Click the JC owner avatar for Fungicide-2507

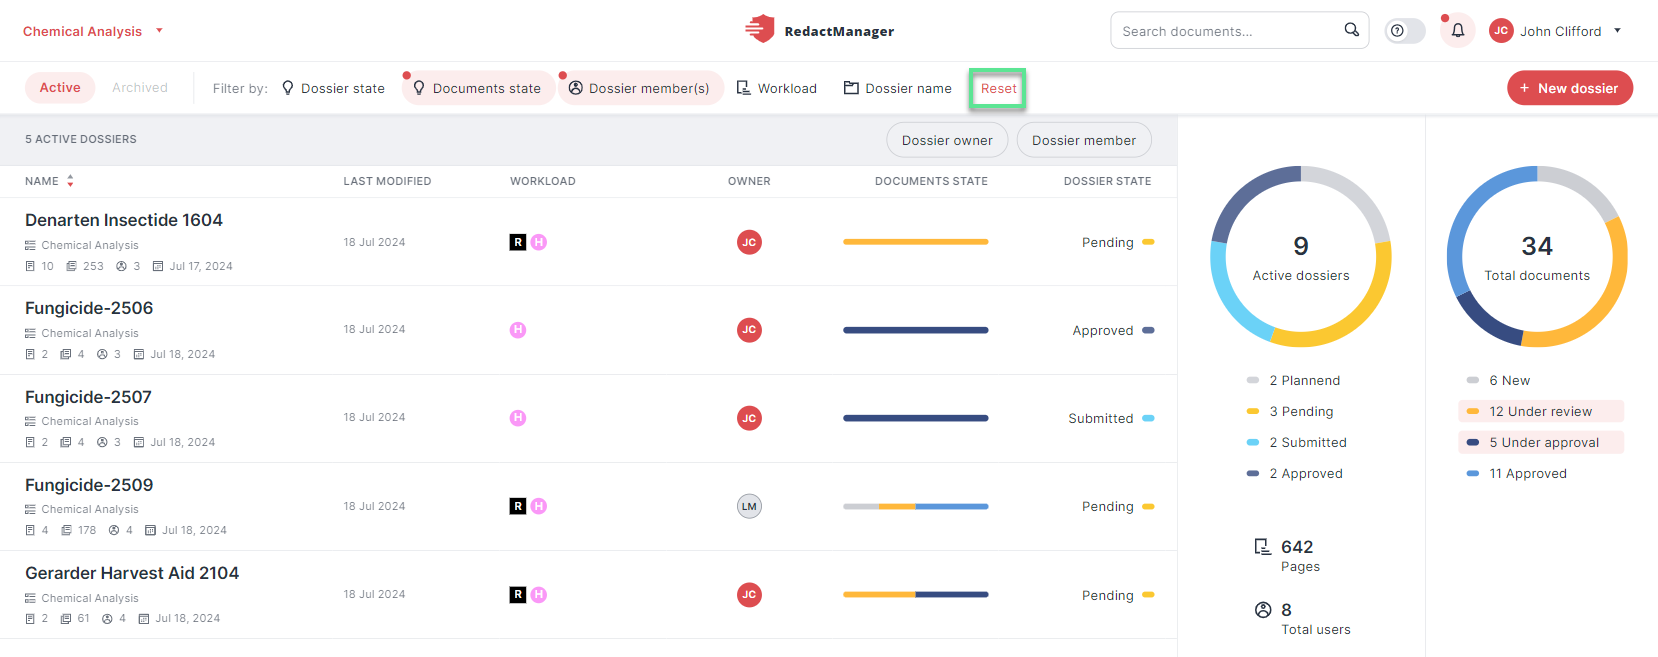[749, 418]
